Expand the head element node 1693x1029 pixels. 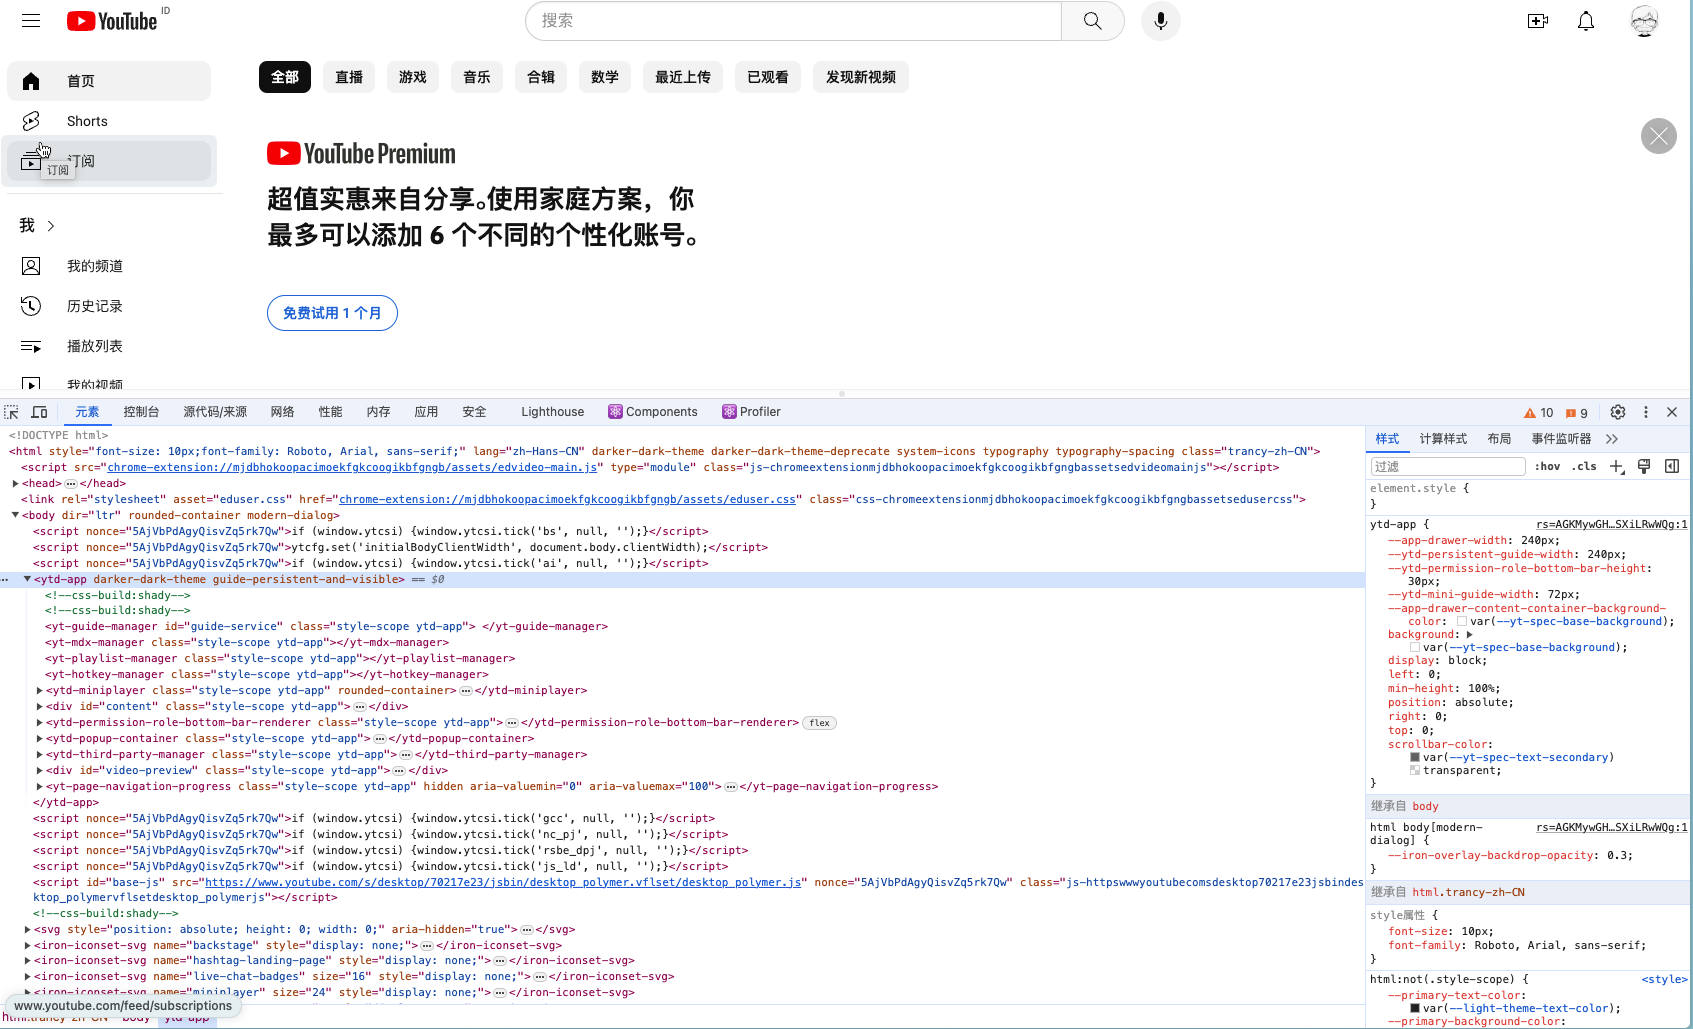tap(15, 484)
